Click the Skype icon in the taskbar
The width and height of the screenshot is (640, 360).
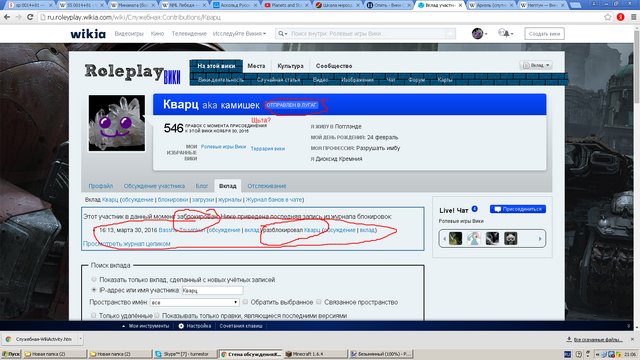tap(158, 354)
